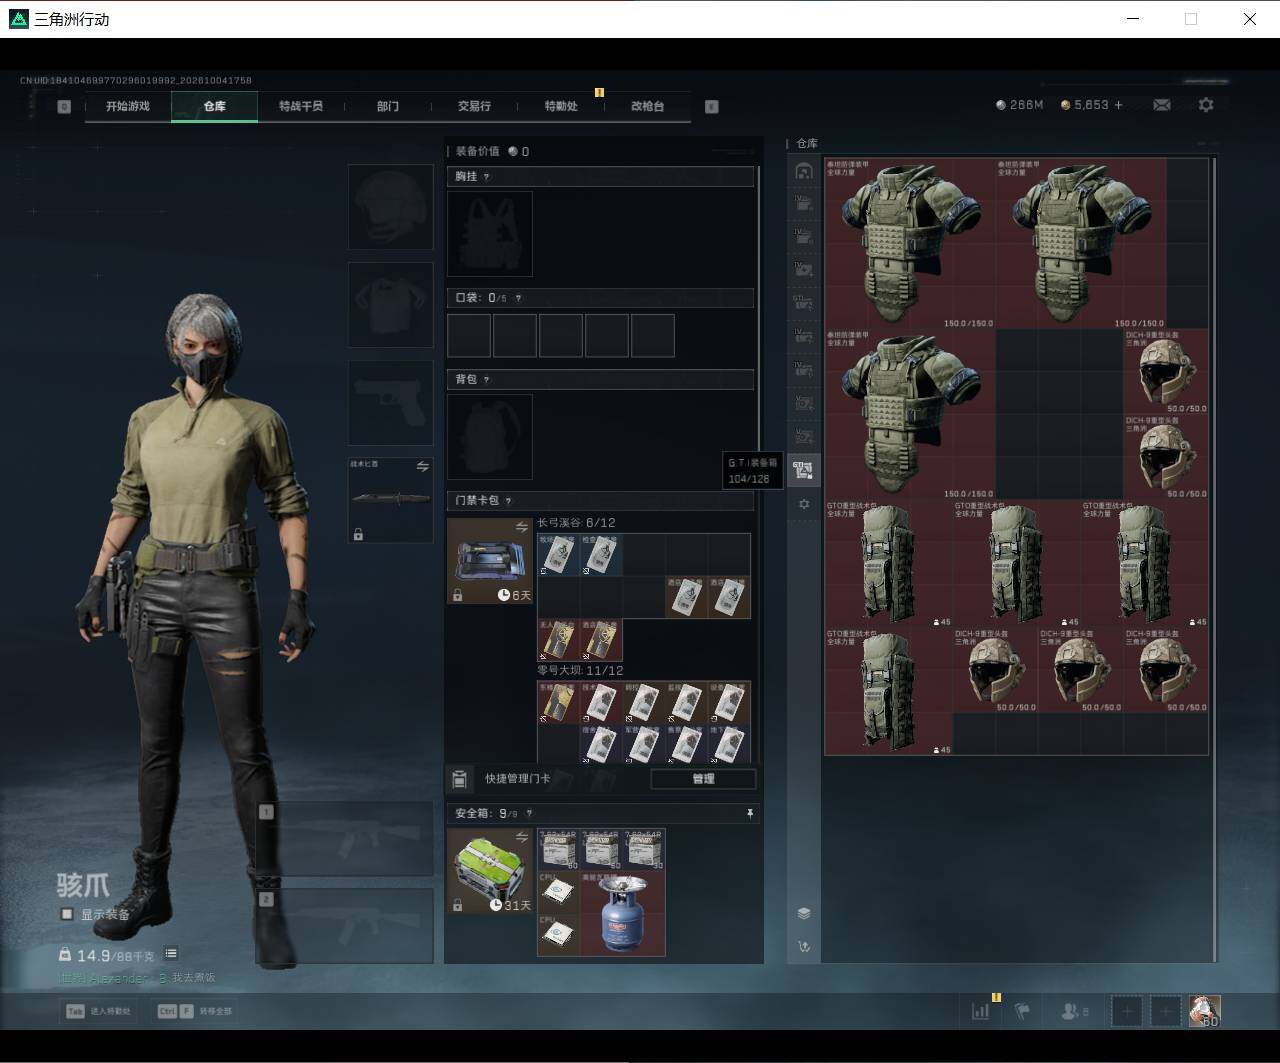Toggle the pin icon on 安全箱 header
This screenshot has width=1280, height=1063.
click(x=750, y=814)
